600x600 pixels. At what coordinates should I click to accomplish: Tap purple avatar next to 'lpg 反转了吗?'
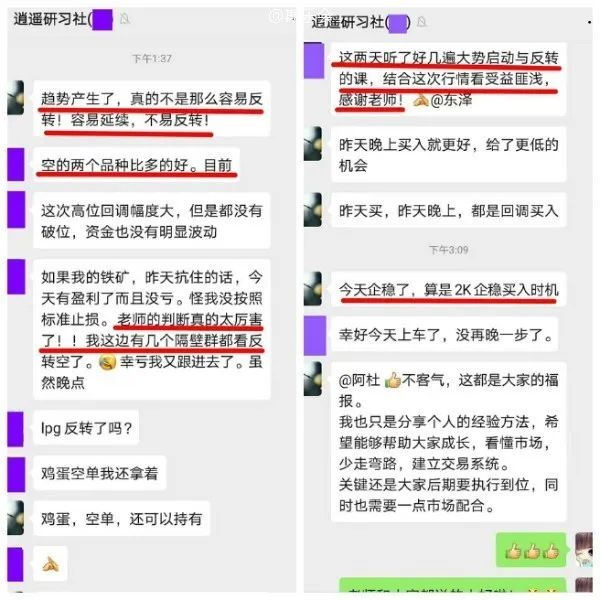pyautogui.click(x=16, y=429)
